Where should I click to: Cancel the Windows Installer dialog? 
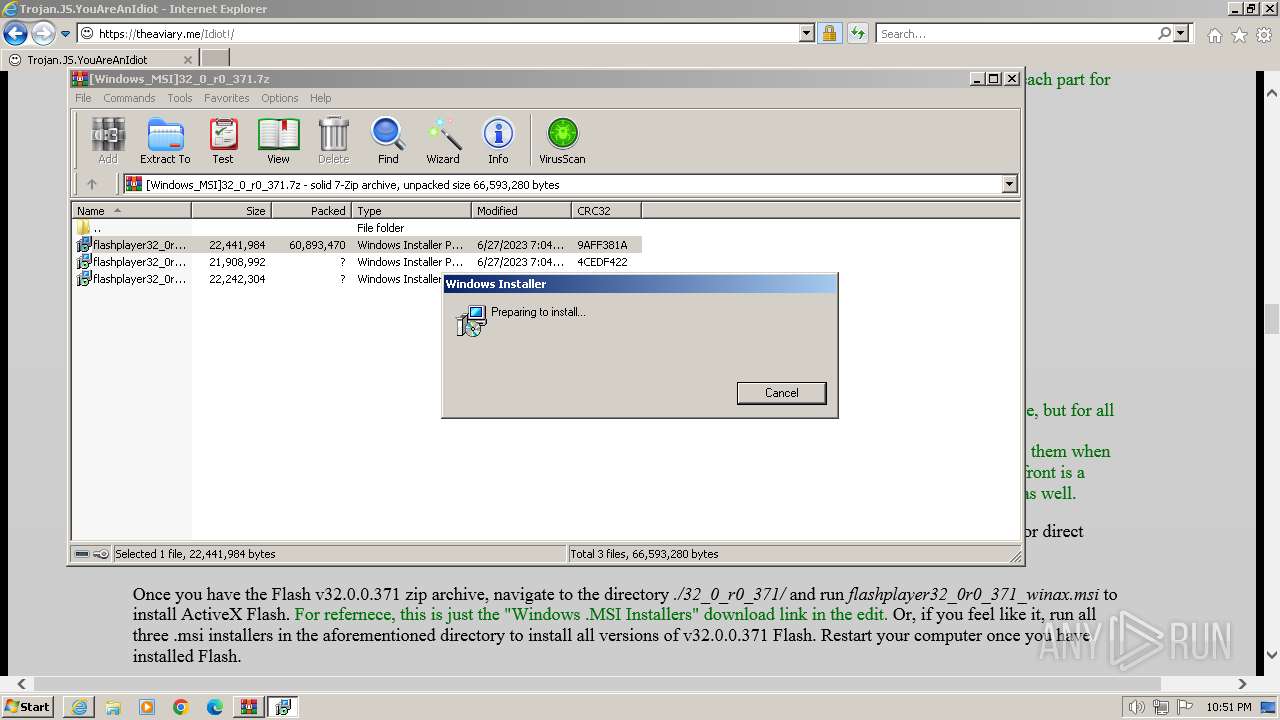(x=781, y=393)
